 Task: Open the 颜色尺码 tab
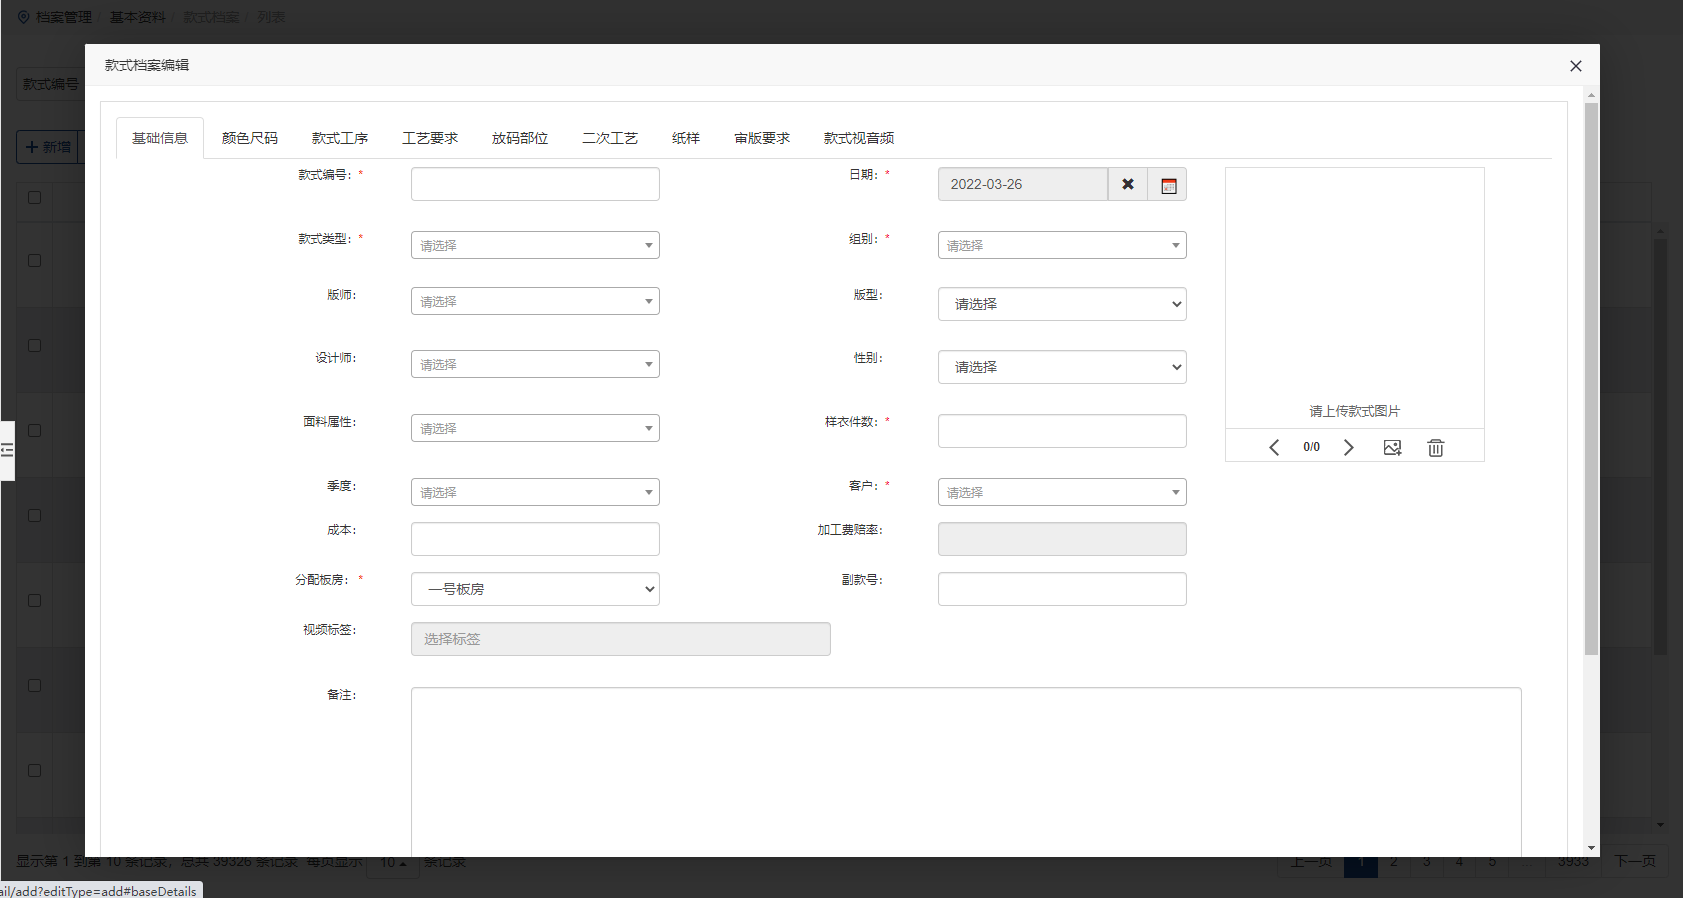[250, 138]
